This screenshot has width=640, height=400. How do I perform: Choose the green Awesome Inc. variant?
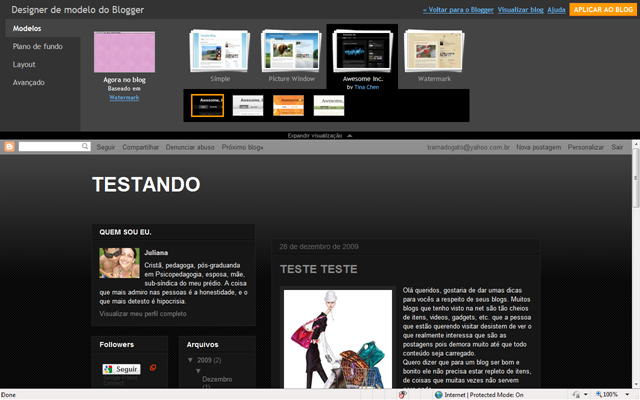tap(329, 105)
